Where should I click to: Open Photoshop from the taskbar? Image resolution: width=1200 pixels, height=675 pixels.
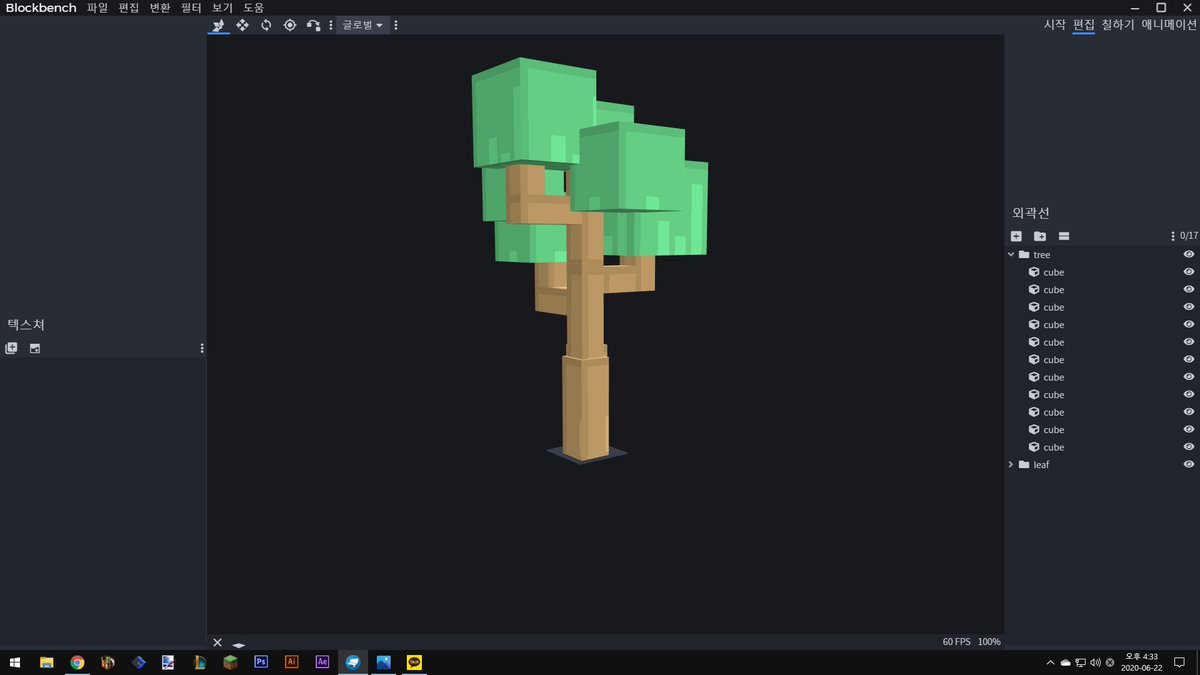click(x=261, y=662)
